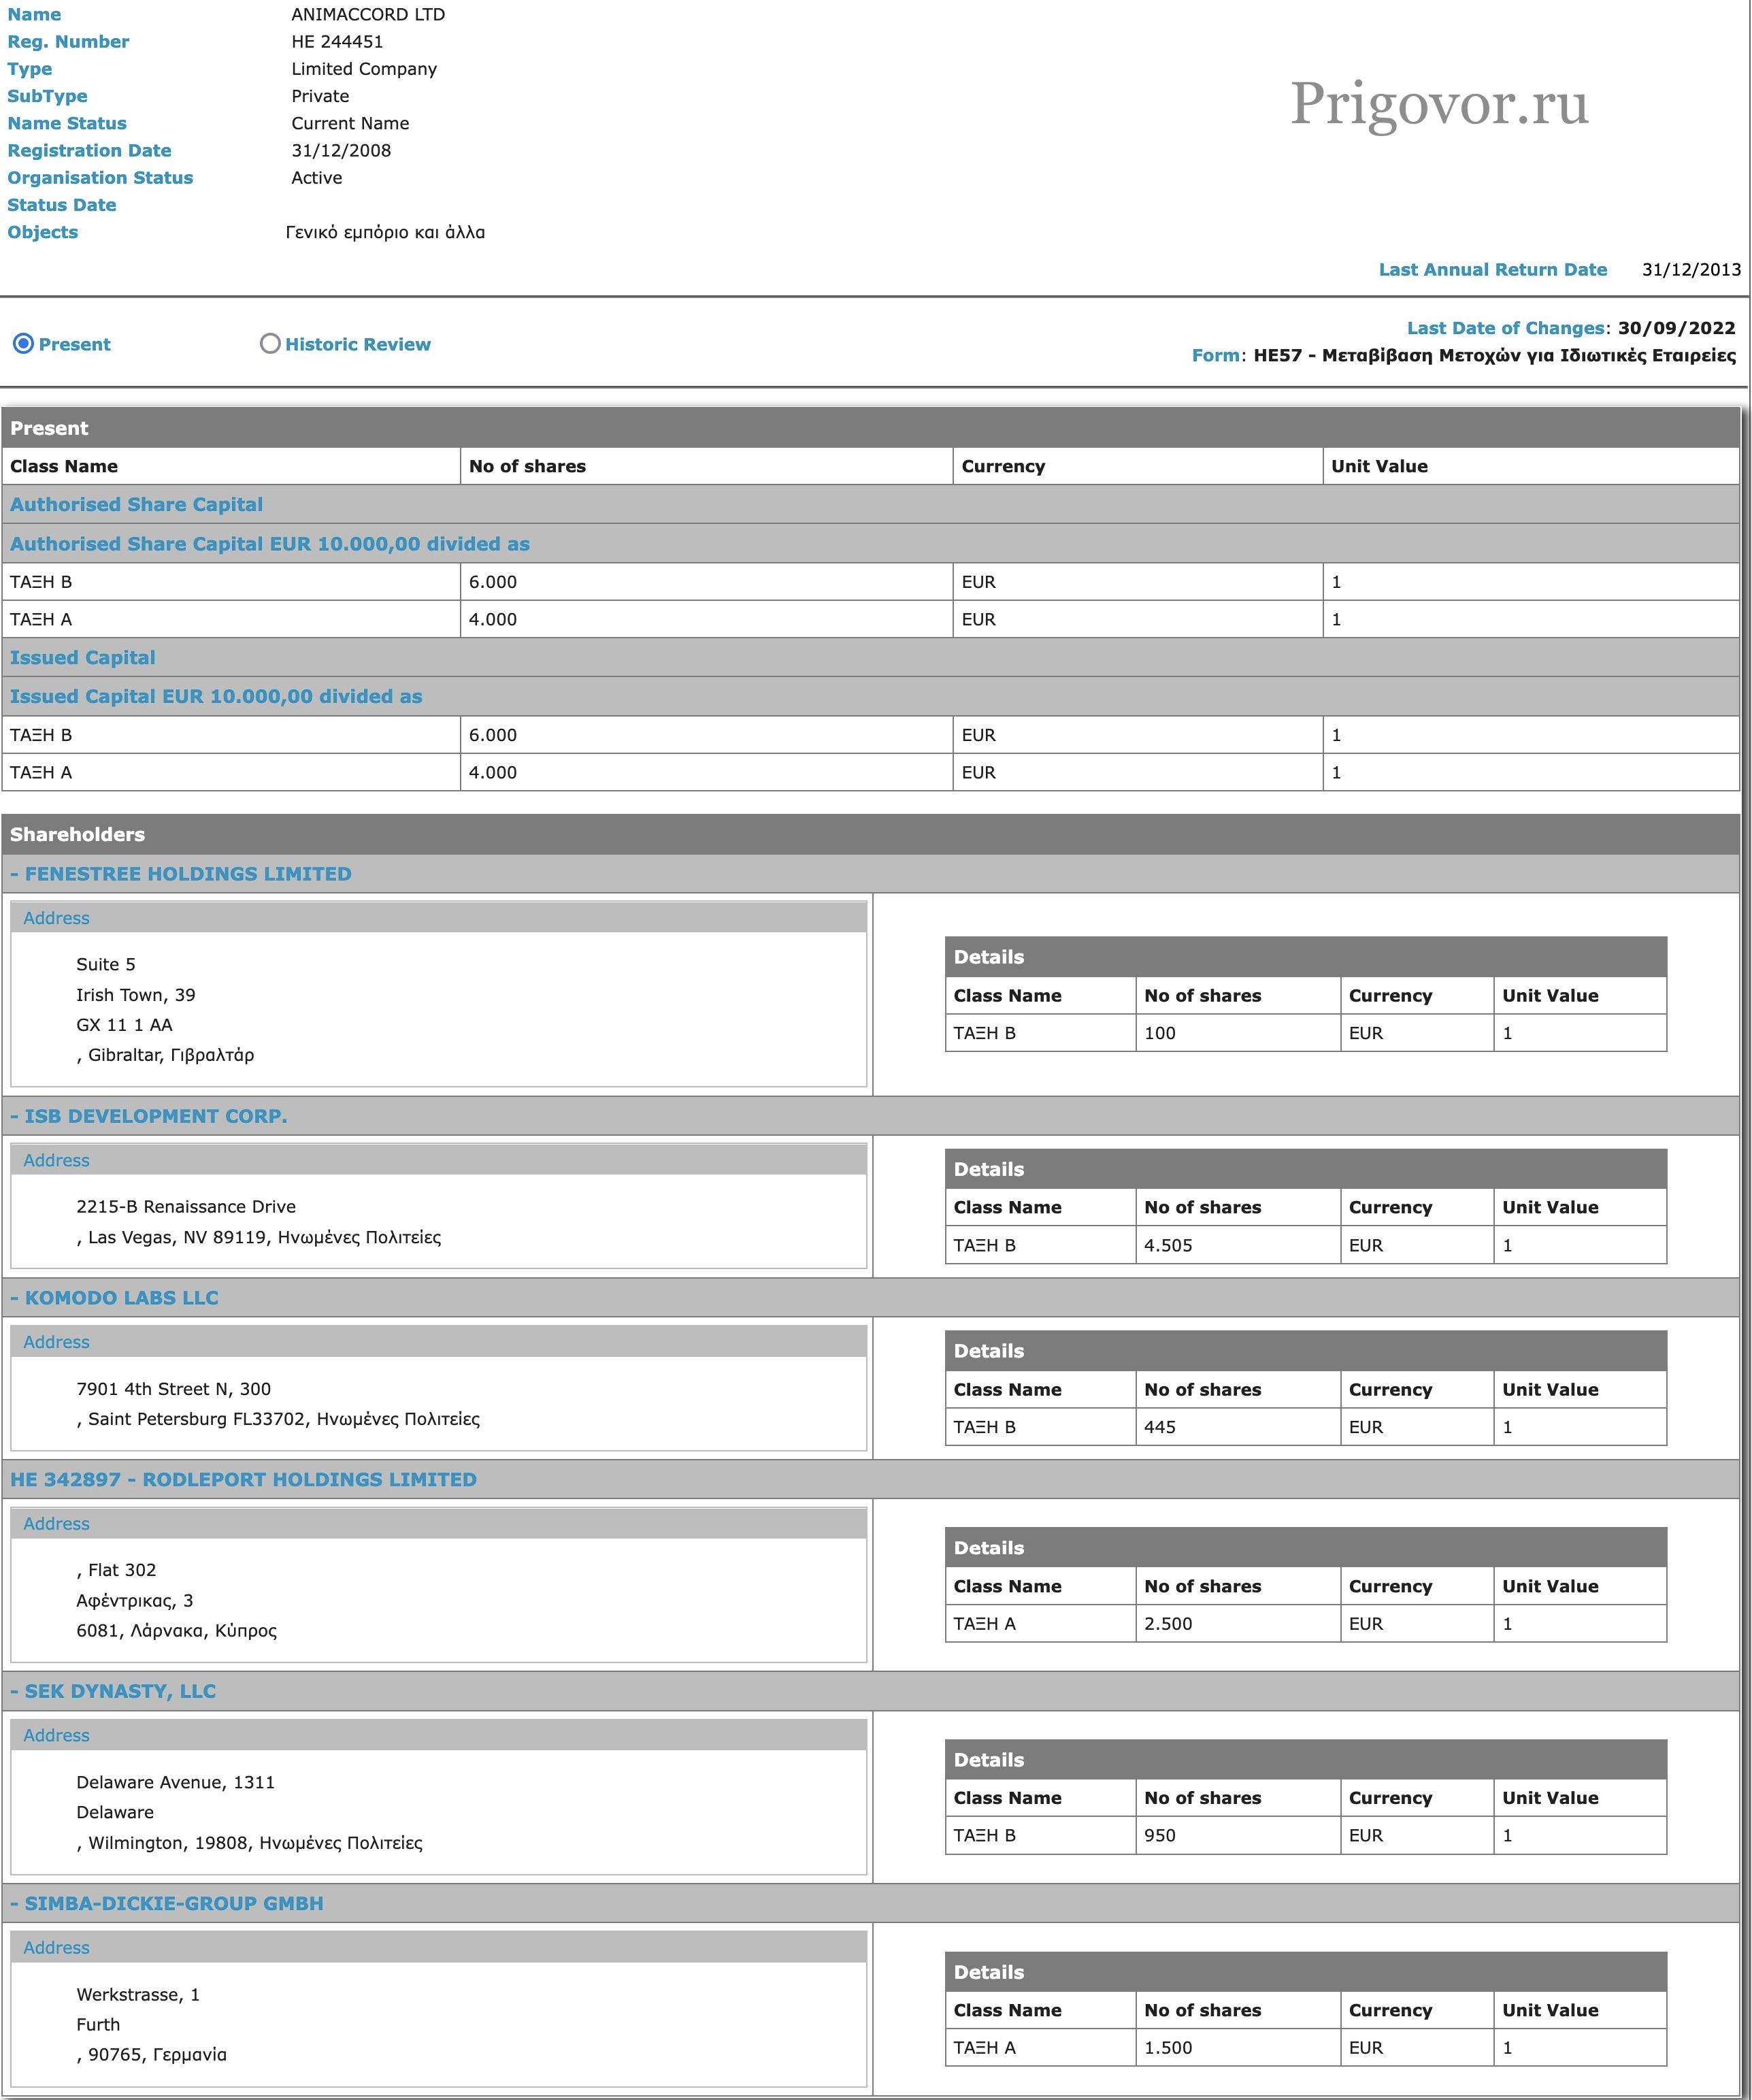Open HE 342897 RODLEPORT HOLDINGS LIMITED link
Viewport: 1752px width, 2100px height.
click(243, 1480)
